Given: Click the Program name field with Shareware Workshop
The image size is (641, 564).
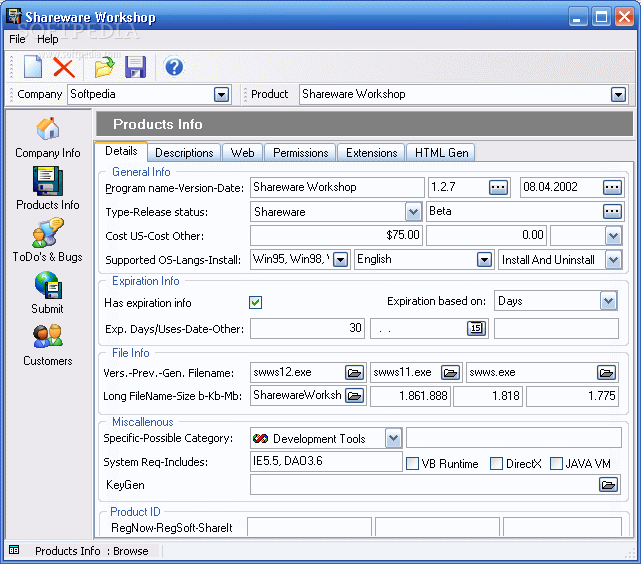Looking at the screenshot, I should pos(337,188).
